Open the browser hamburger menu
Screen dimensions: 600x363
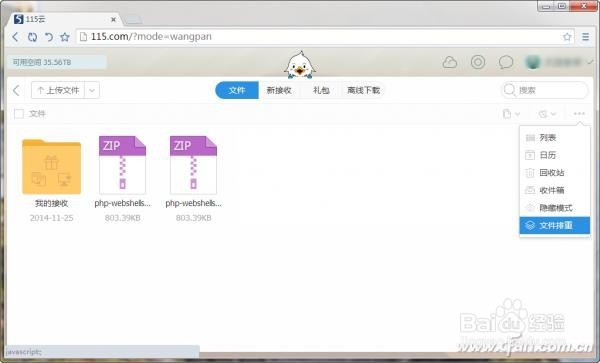585,37
